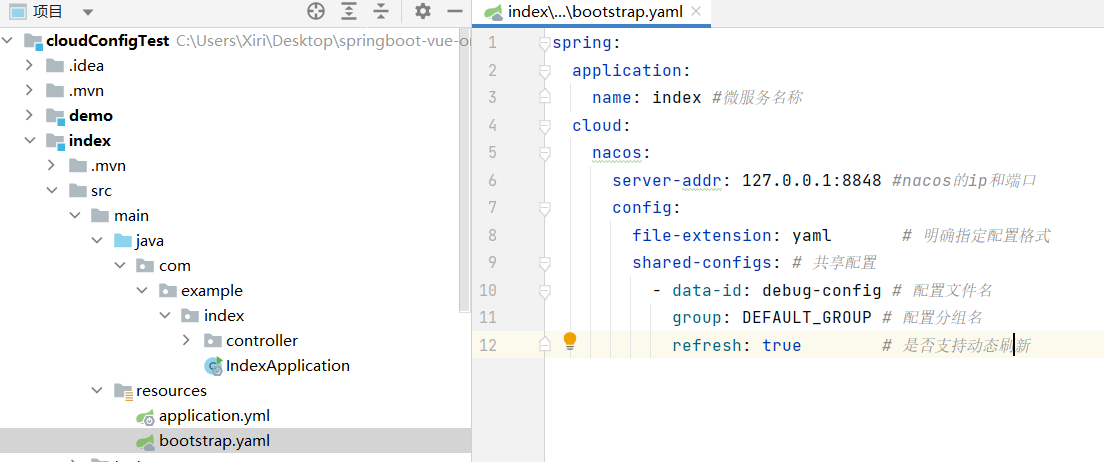
Task: Select bootstrap.yaml in the project tree
Action: (x=215, y=442)
